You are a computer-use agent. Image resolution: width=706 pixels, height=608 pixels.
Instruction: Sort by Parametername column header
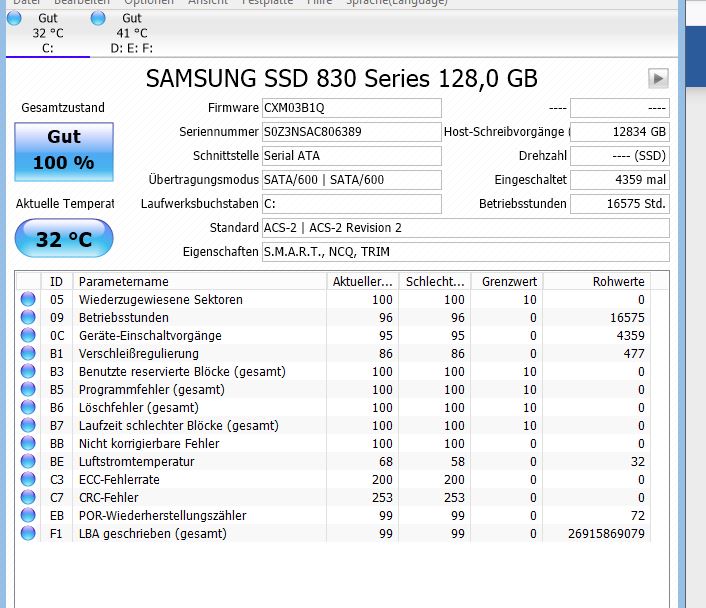pyautogui.click(x=199, y=281)
